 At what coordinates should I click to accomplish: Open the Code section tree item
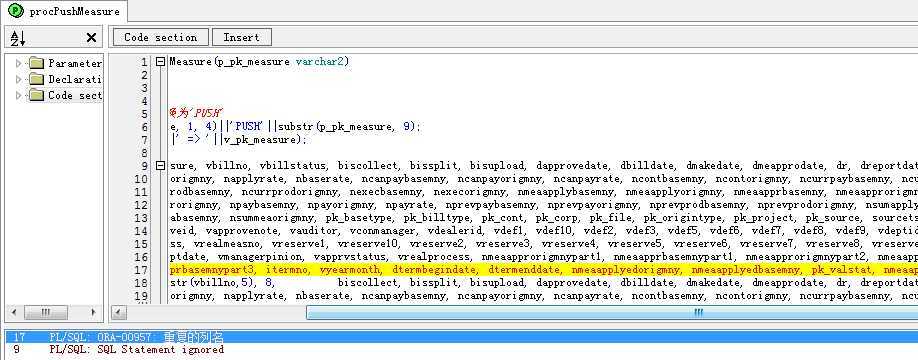pyautogui.click(x=75, y=95)
